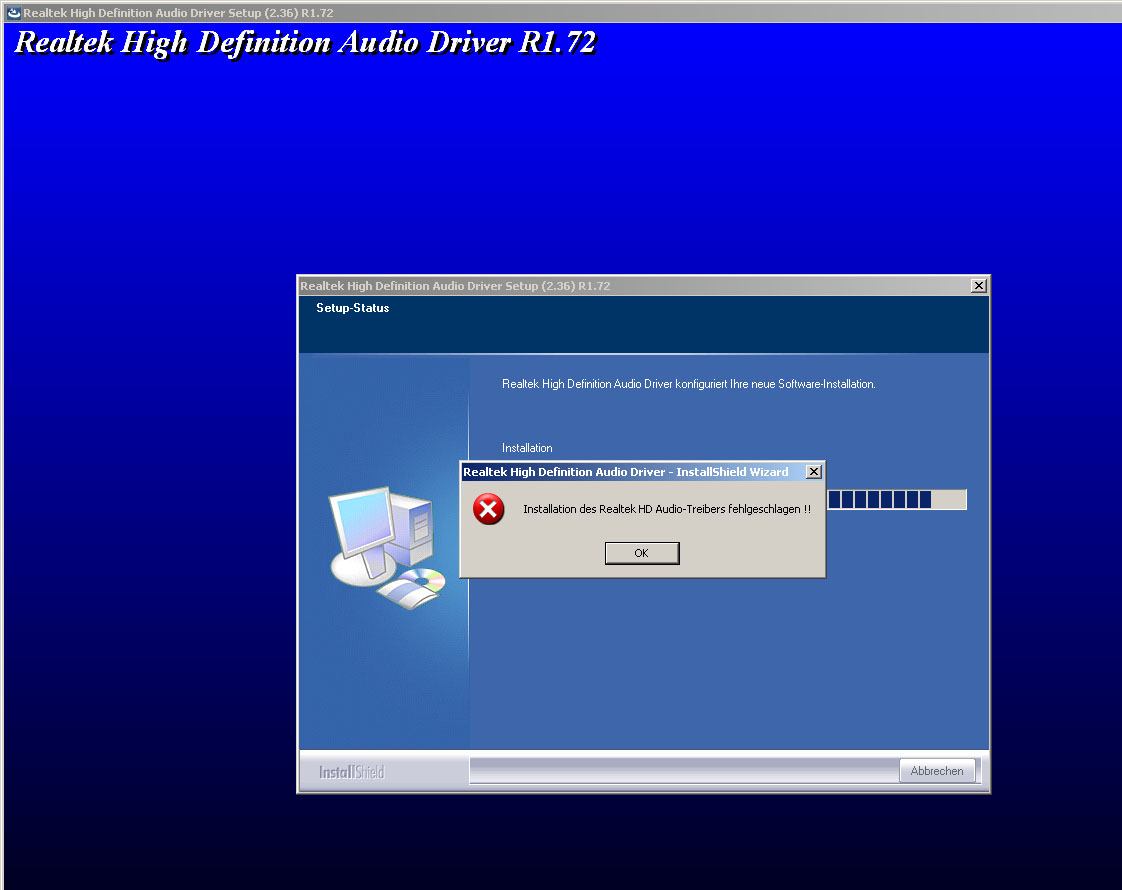Screen dimensions: 1122x890
Task: Click the computer and CD illustration
Action: tap(387, 548)
